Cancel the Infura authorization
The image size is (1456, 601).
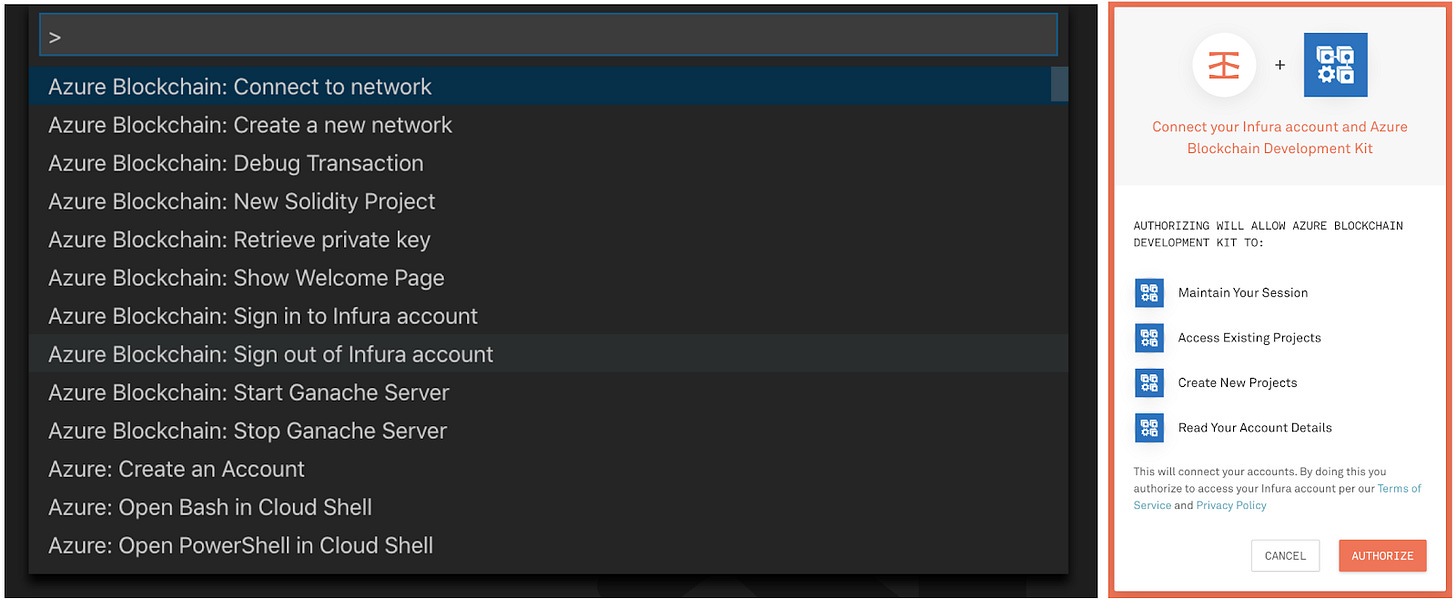pyautogui.click(x=1285, y=556)
